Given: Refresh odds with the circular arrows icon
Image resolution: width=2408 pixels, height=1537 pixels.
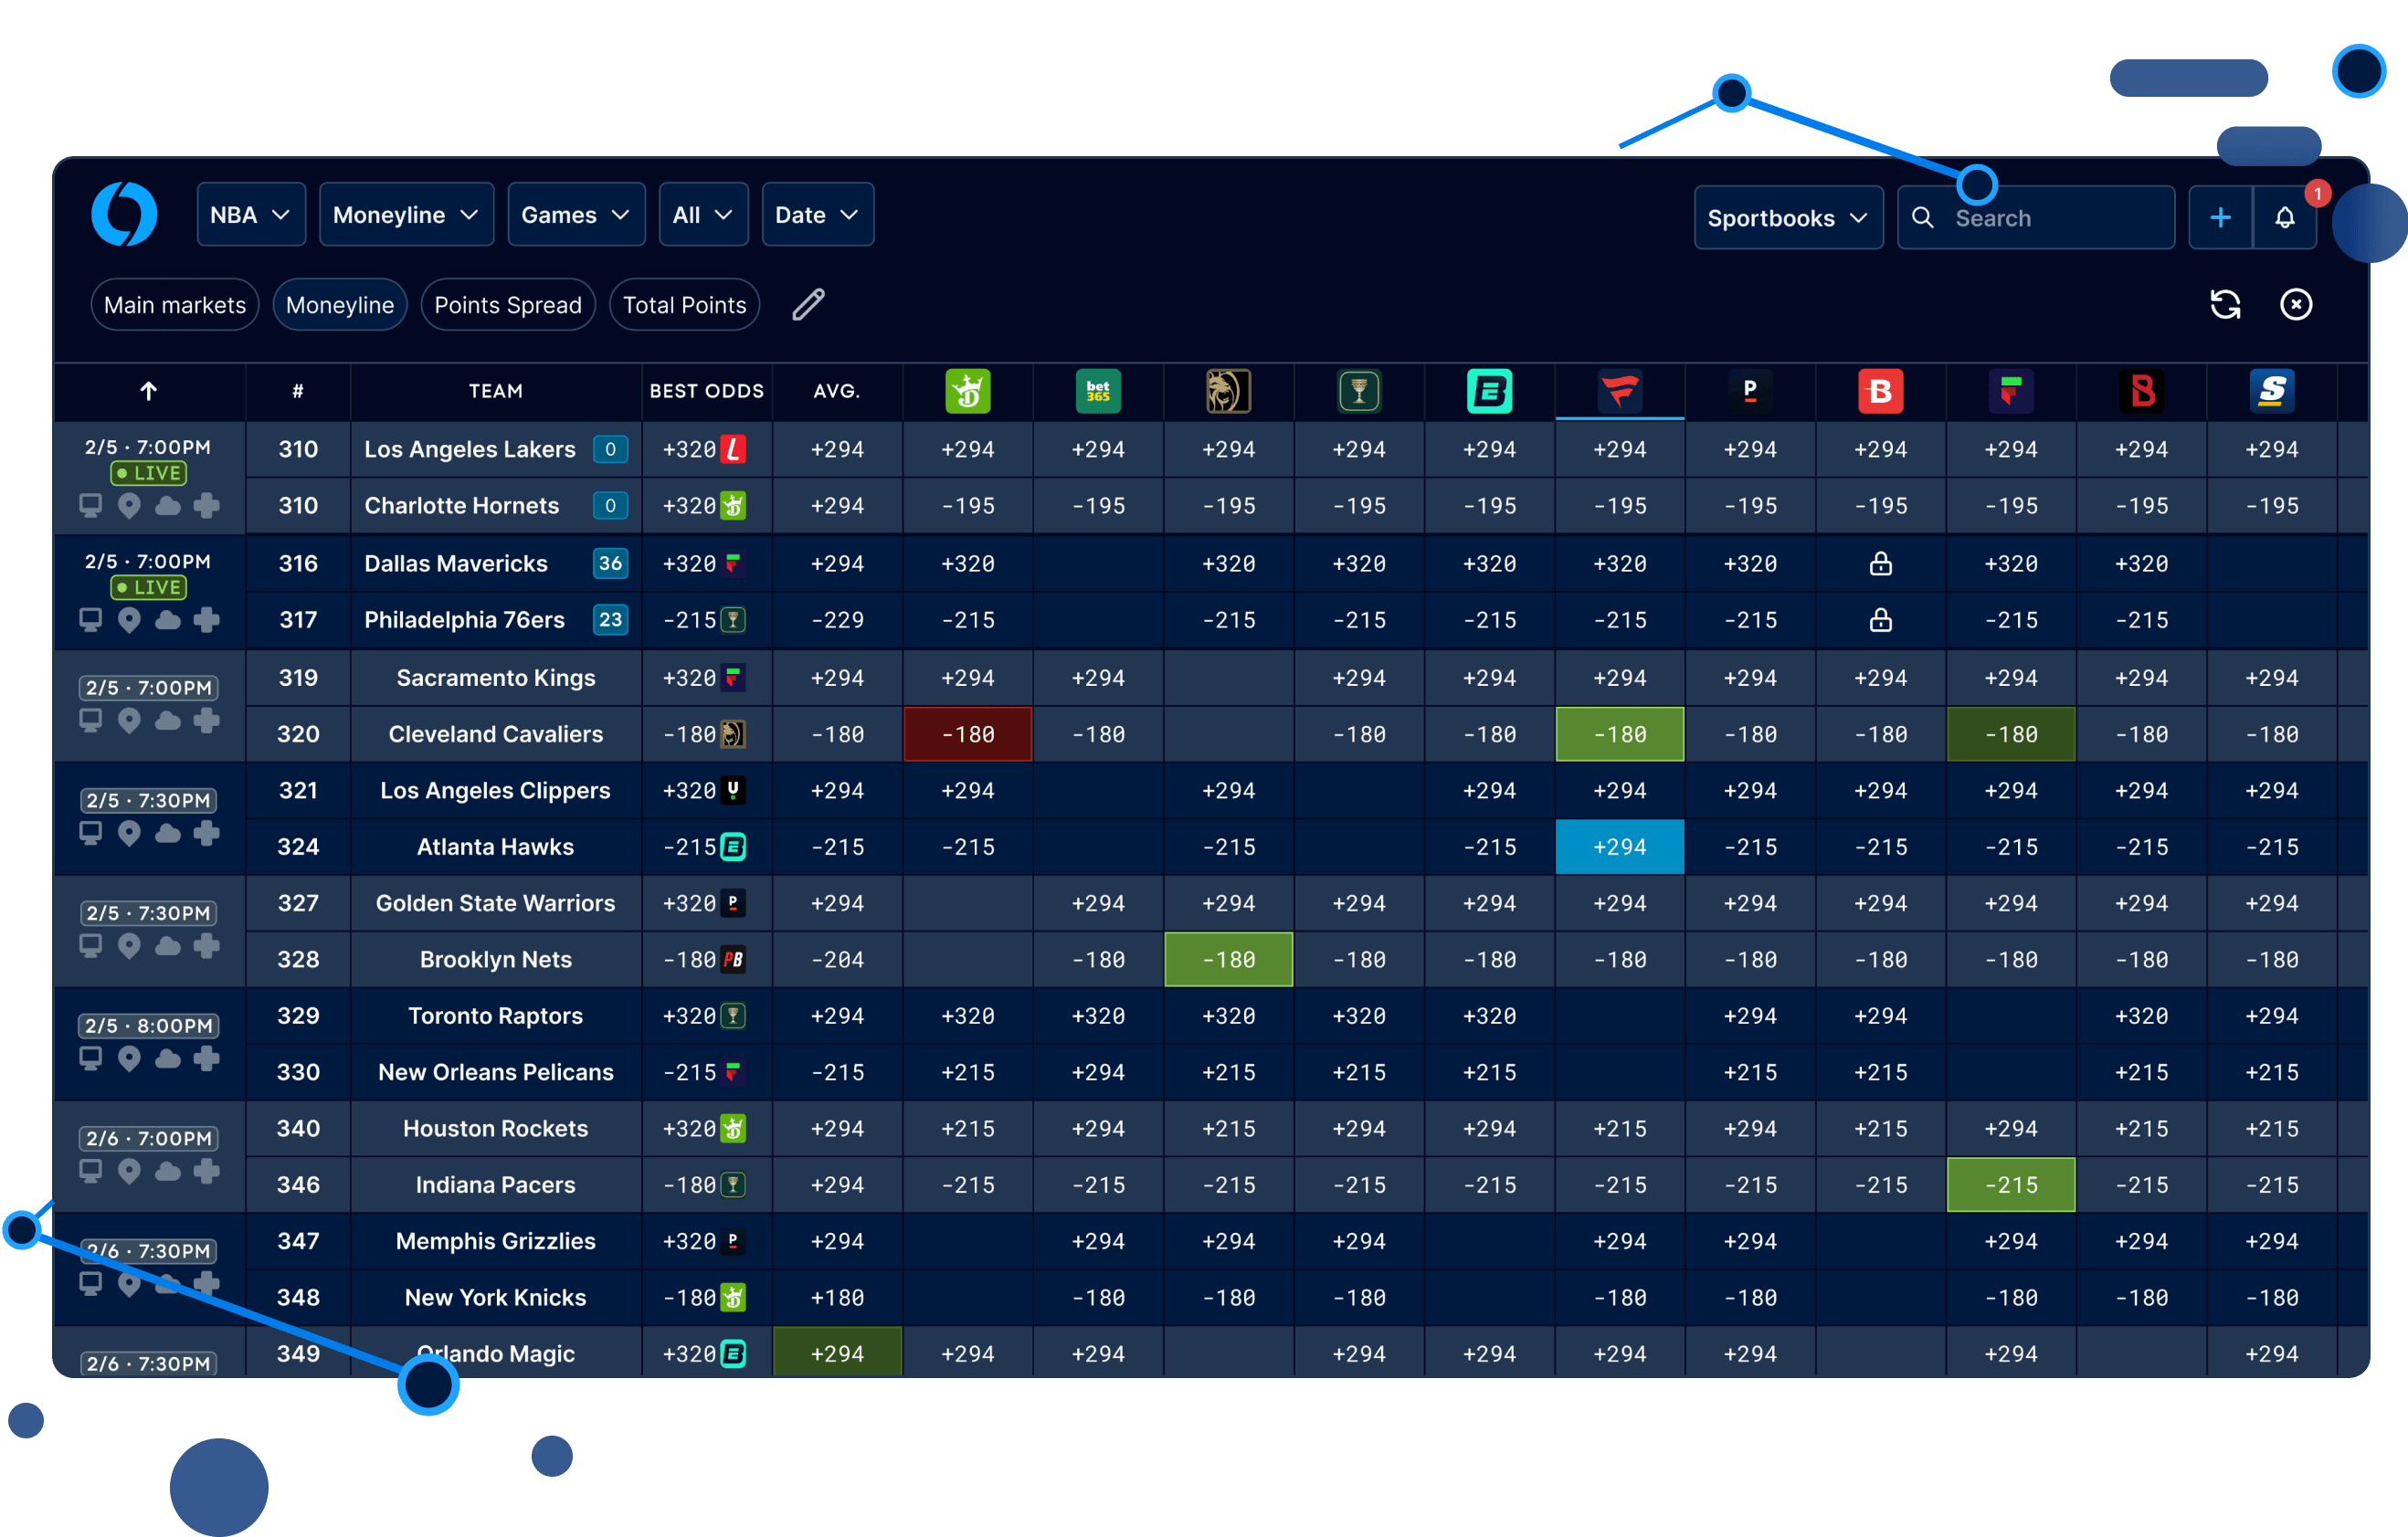Looking at the screenshot, I should click(2225, 304).
